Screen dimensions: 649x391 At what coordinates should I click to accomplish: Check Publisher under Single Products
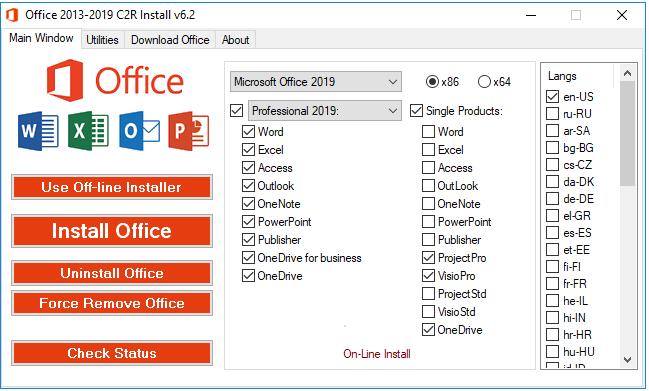coord(428,240)
